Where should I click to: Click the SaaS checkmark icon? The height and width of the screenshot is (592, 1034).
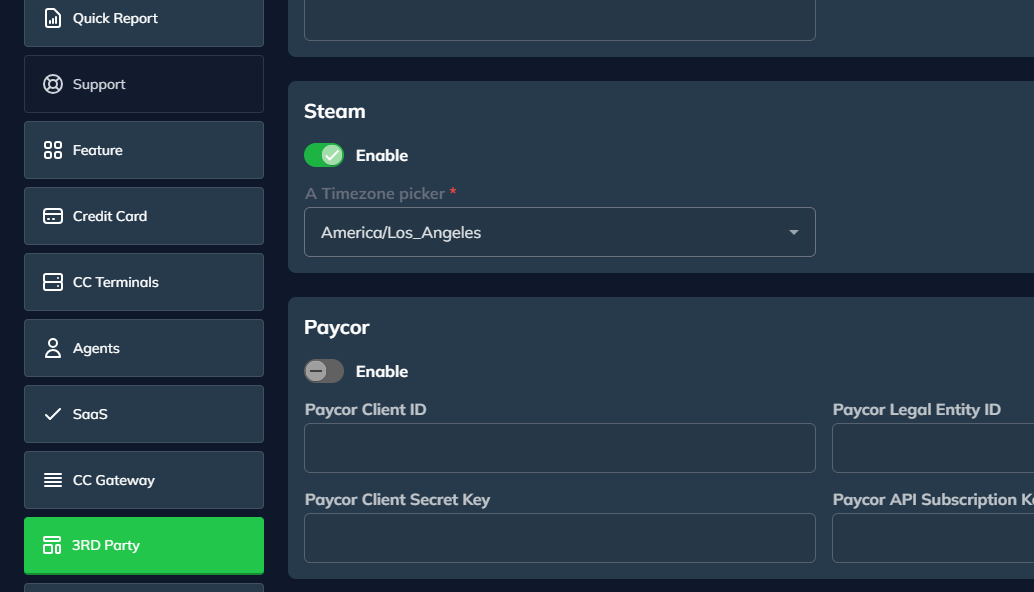[x=53, y=414]
